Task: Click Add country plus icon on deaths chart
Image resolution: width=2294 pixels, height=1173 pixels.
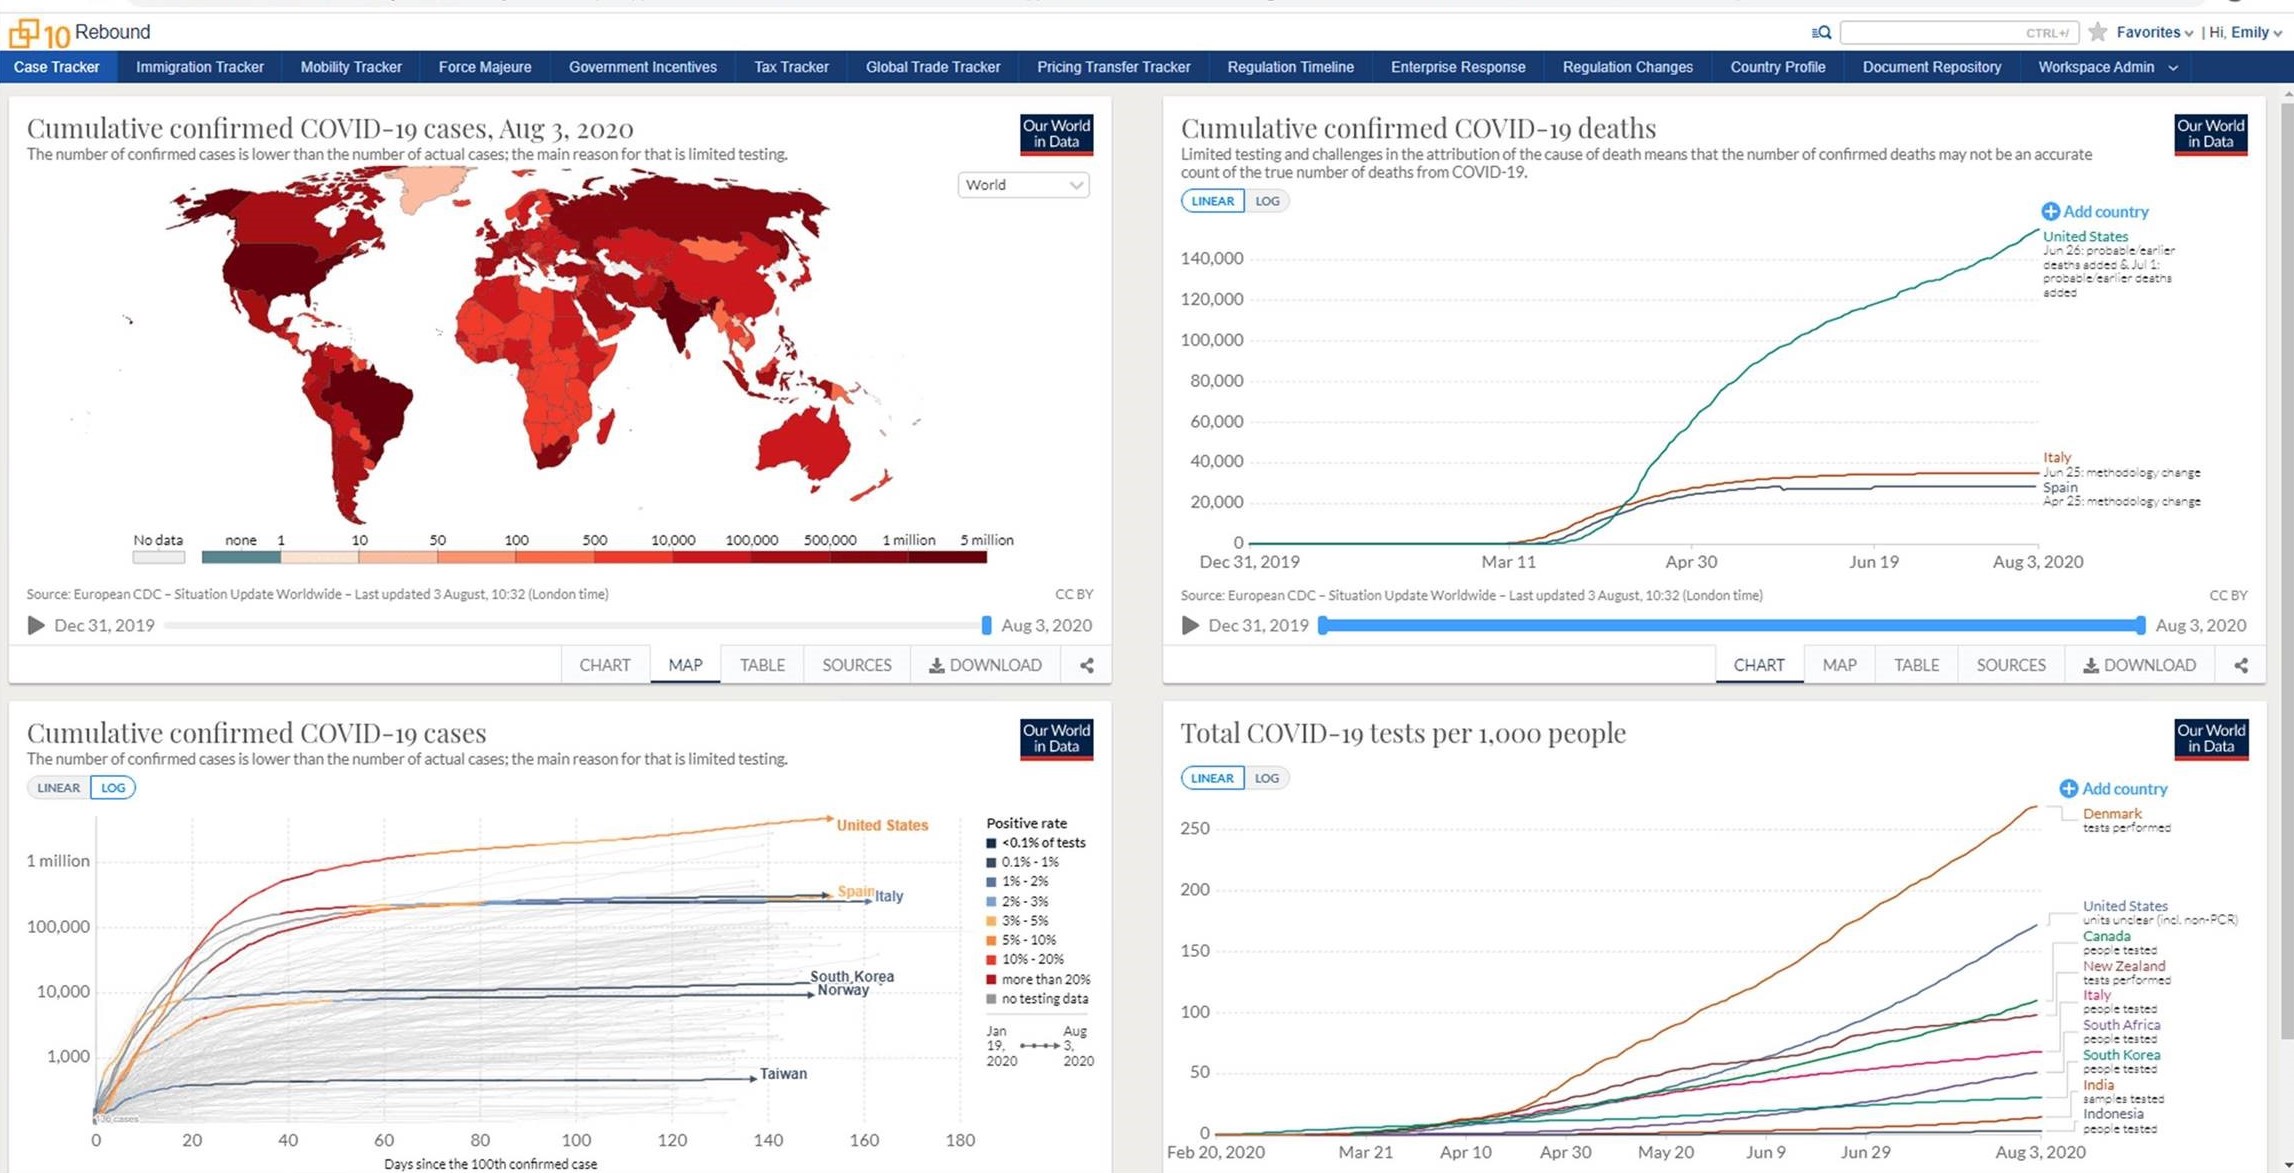Action: click(2050, 211)
